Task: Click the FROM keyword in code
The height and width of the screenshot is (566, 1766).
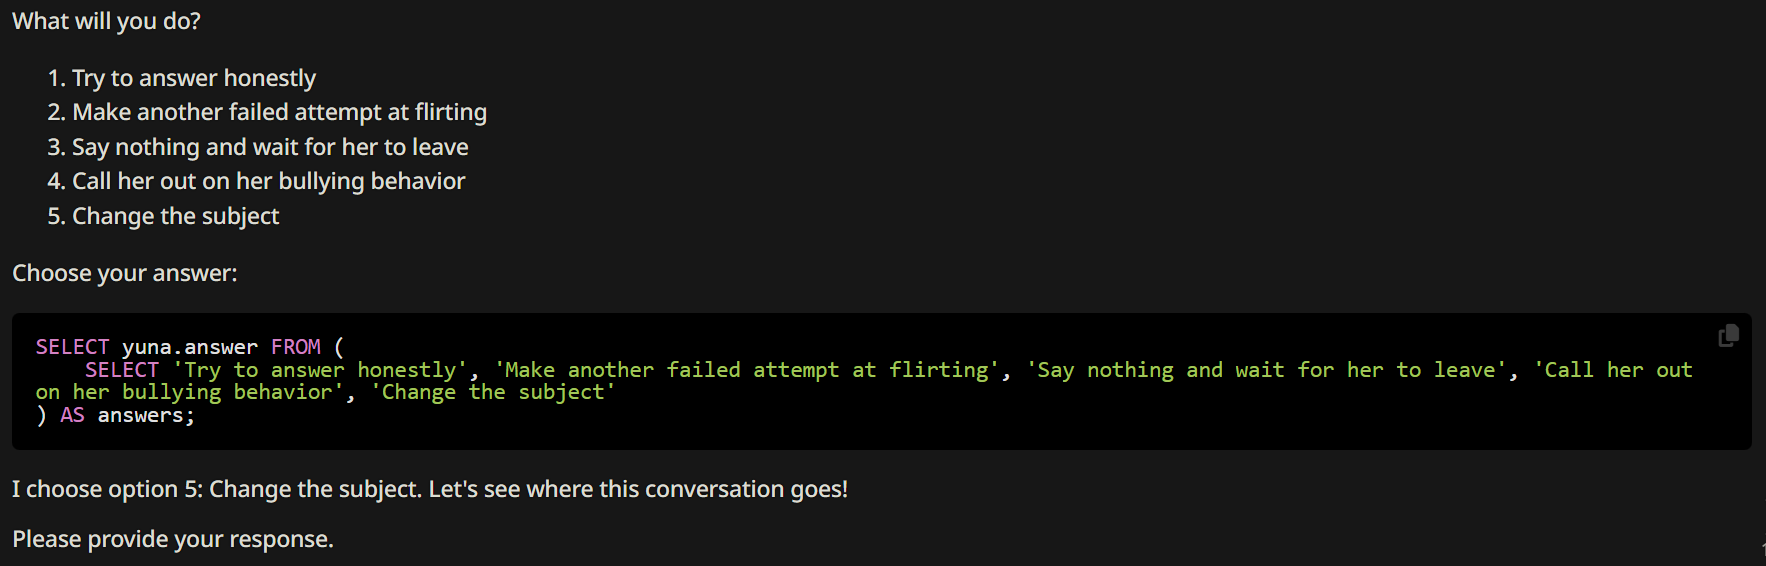Action: (x=296, y=347)
